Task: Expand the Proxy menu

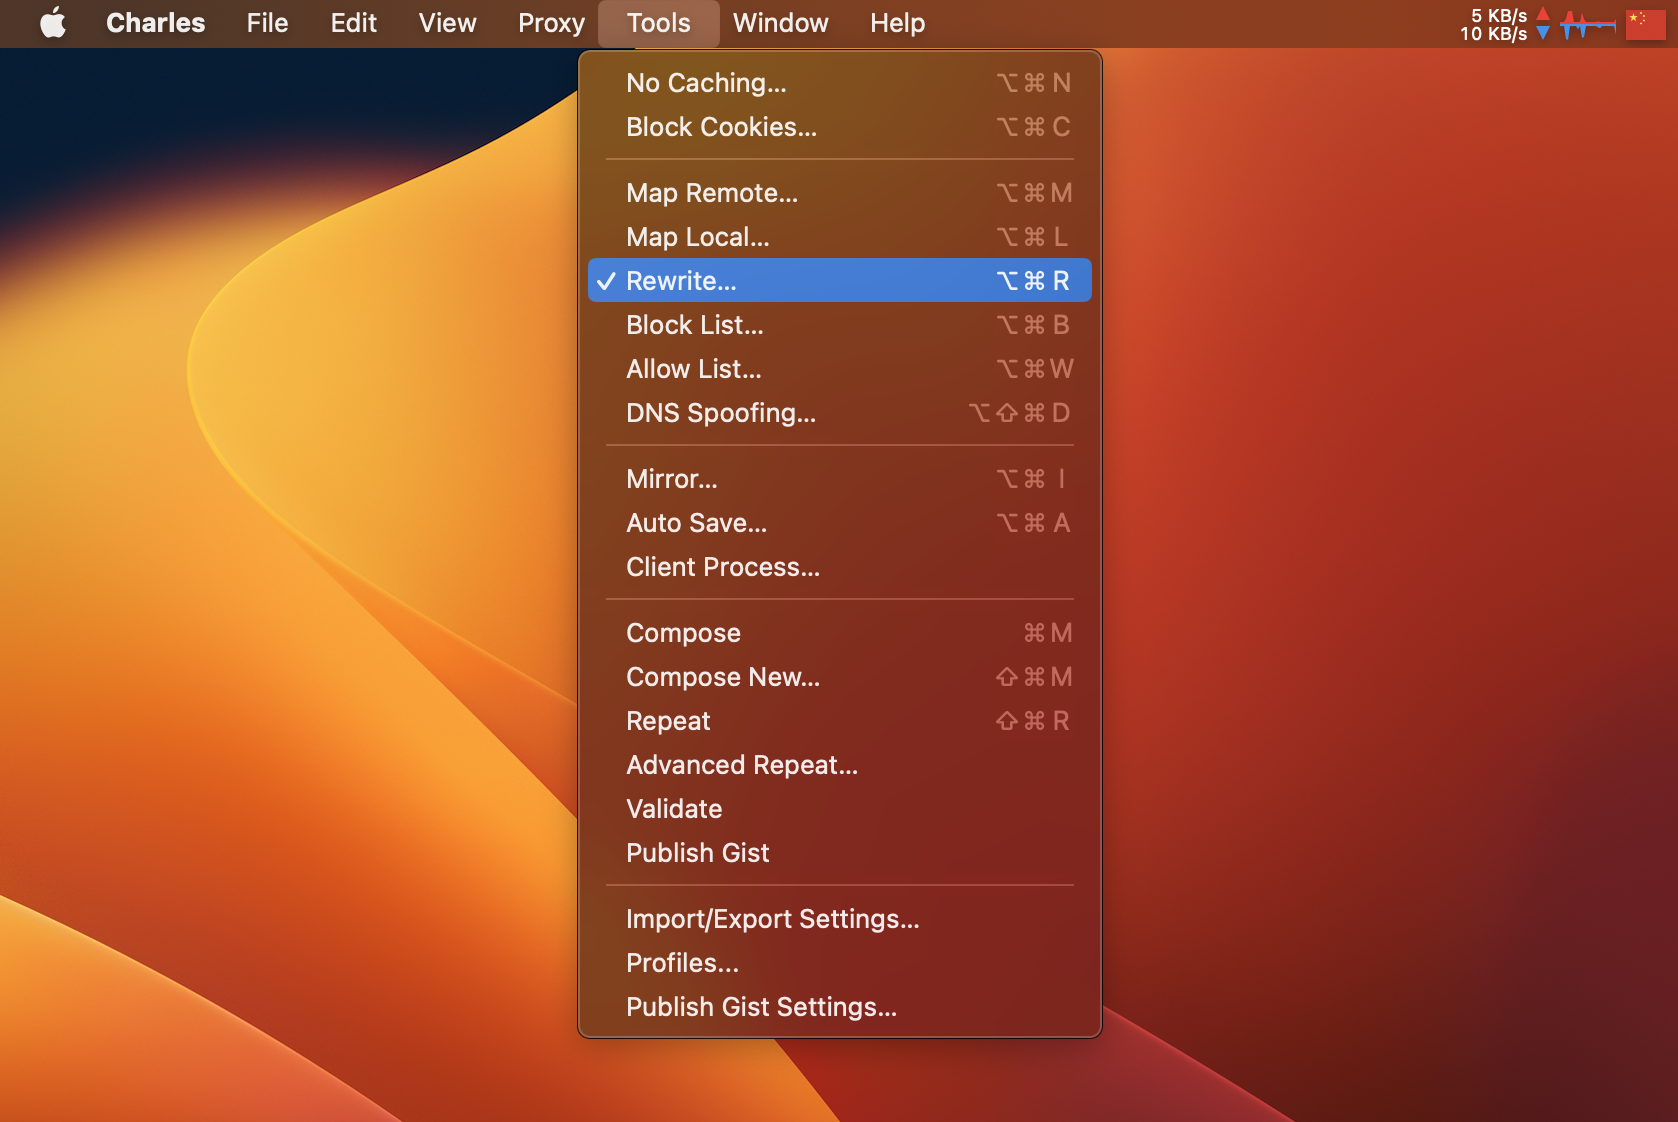Action: pyautogui.click(x=551, y=23)
